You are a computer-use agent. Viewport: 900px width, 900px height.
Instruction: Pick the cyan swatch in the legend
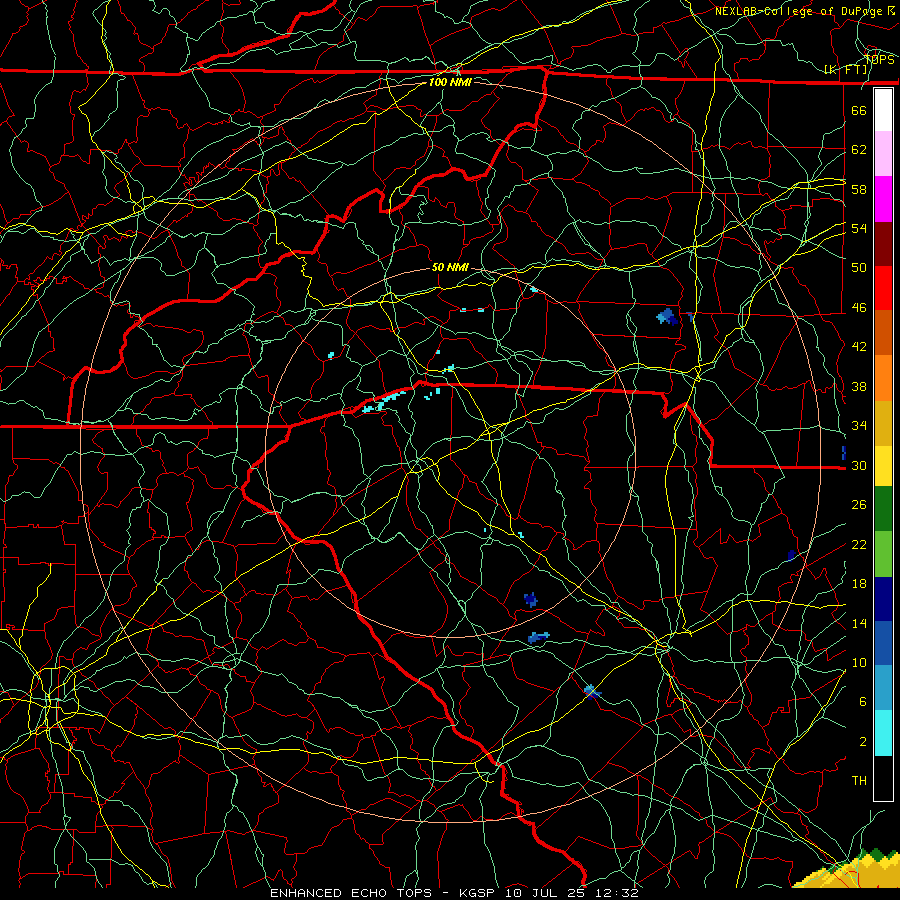pos(883,733)
